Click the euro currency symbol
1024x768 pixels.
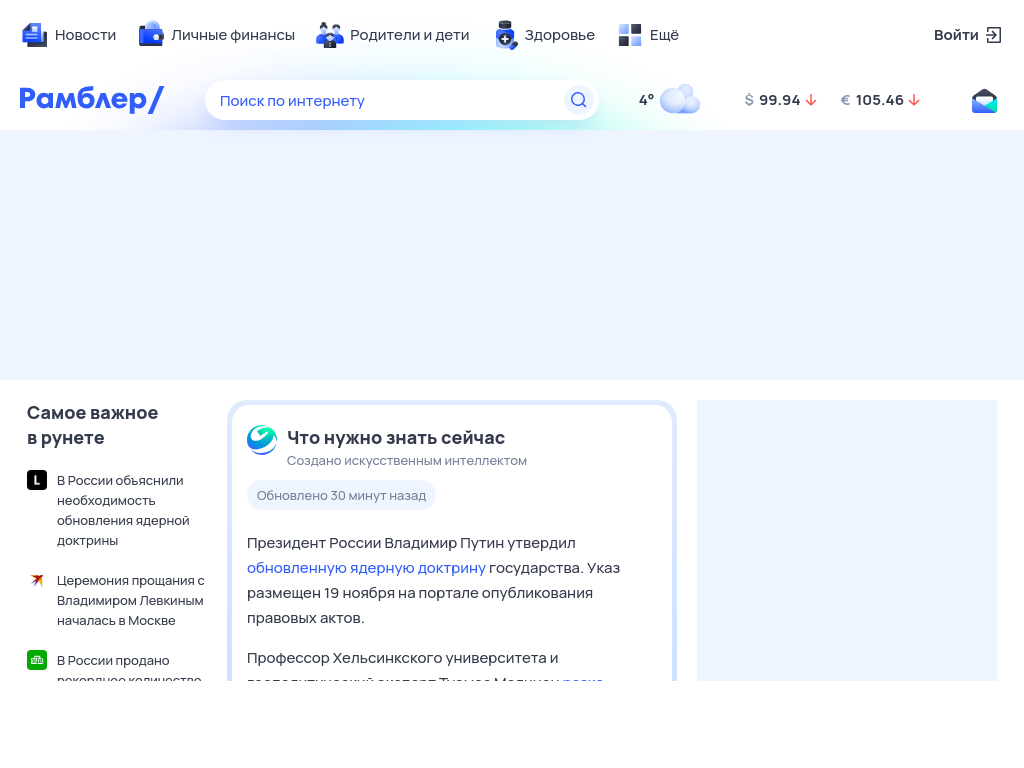pyautogui.click(x=845, y=100)
